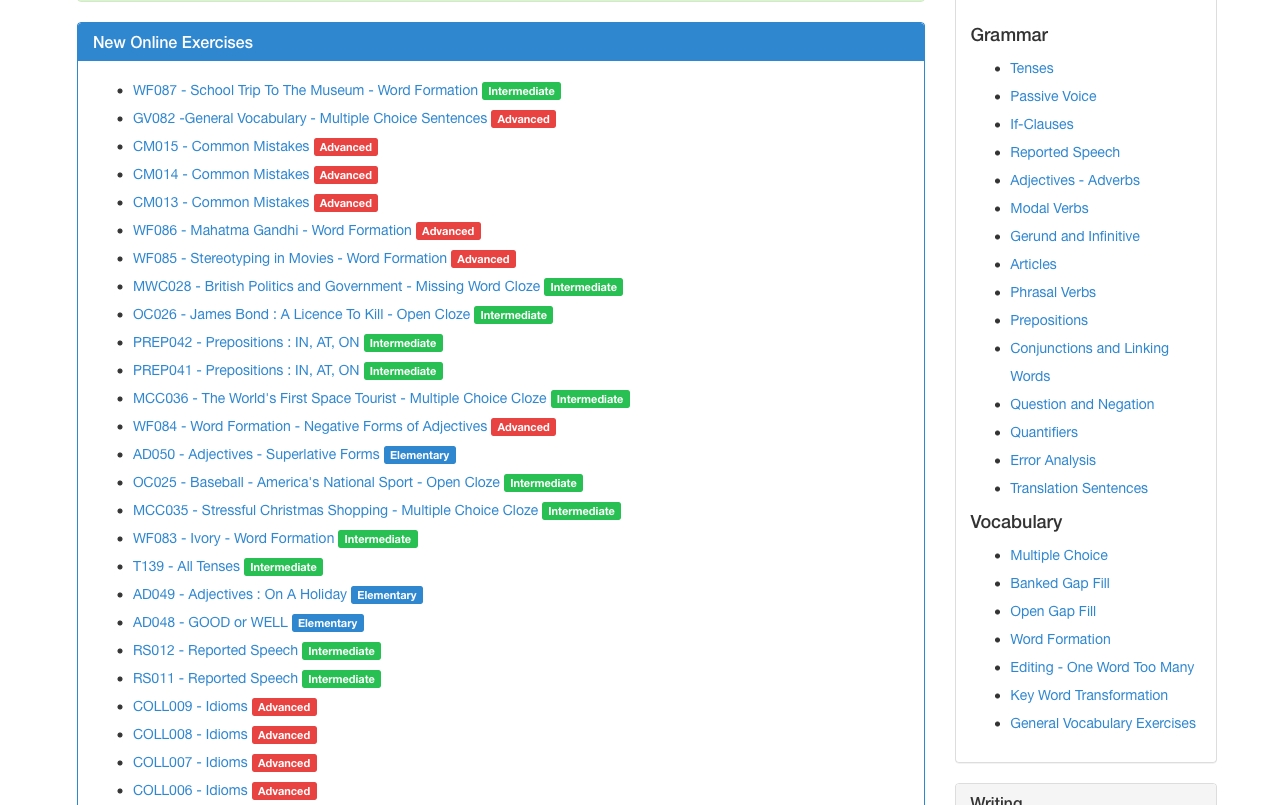This screenshot has height=805, width=1268.
Task: Click the T139 All Tenses link
Action: click(x=186, y=566)
